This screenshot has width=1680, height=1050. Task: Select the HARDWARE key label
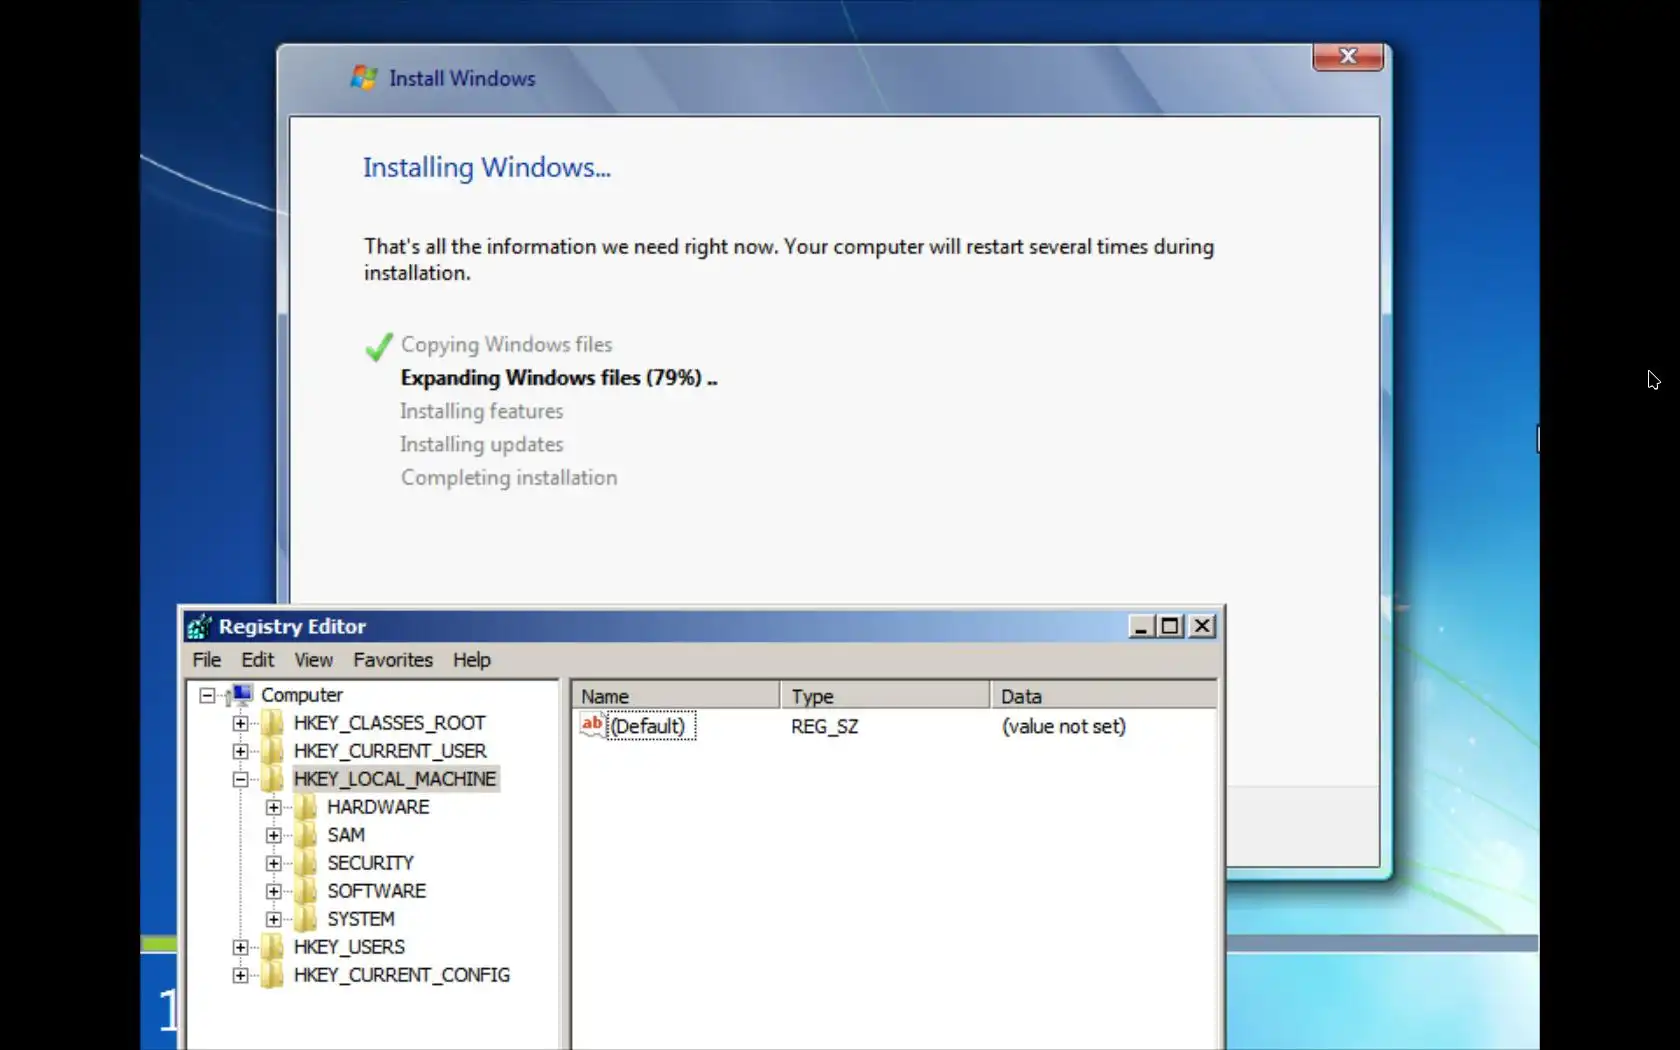pyautogui.click(x=378, y=807)
